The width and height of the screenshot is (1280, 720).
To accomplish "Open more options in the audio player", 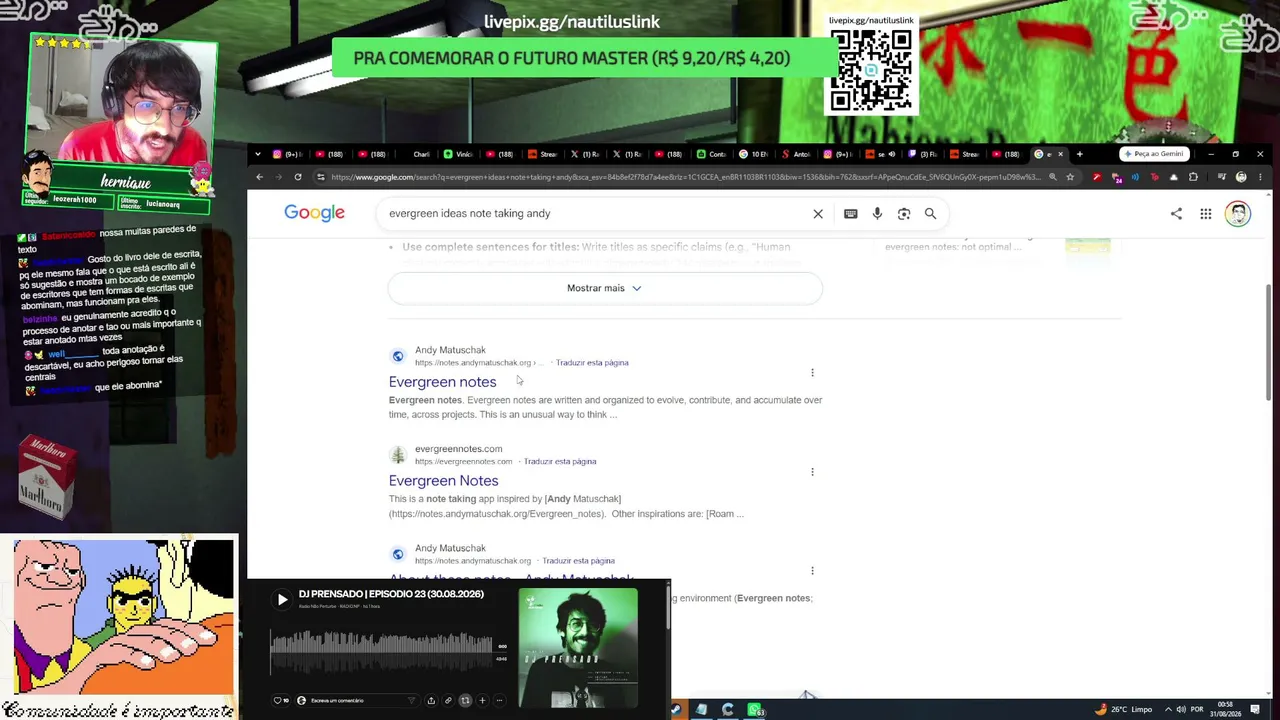I will click(499, 700).
